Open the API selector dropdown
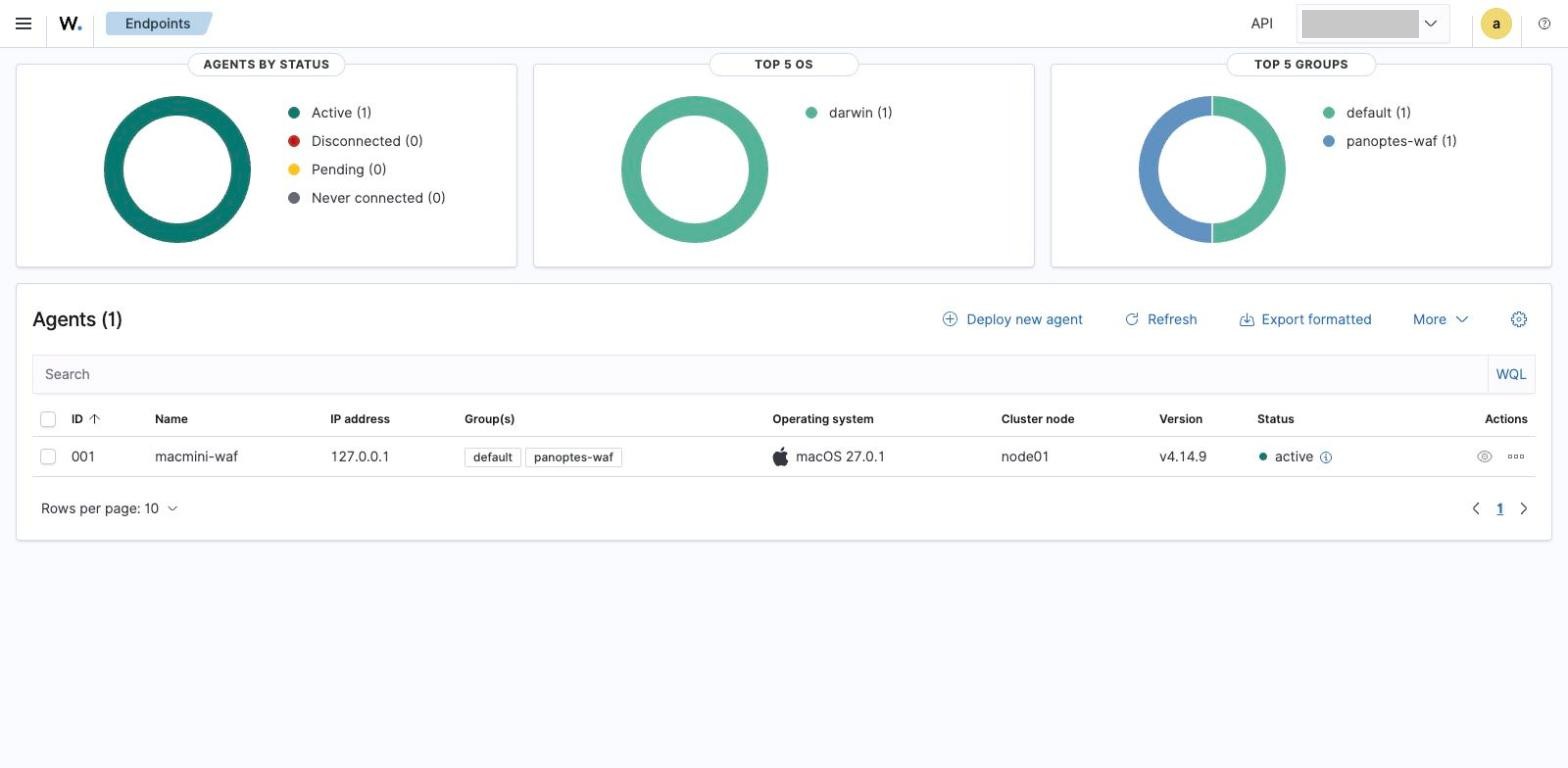The height and width of the screenshot is (768, 1568). click(x=1373, y=24)
